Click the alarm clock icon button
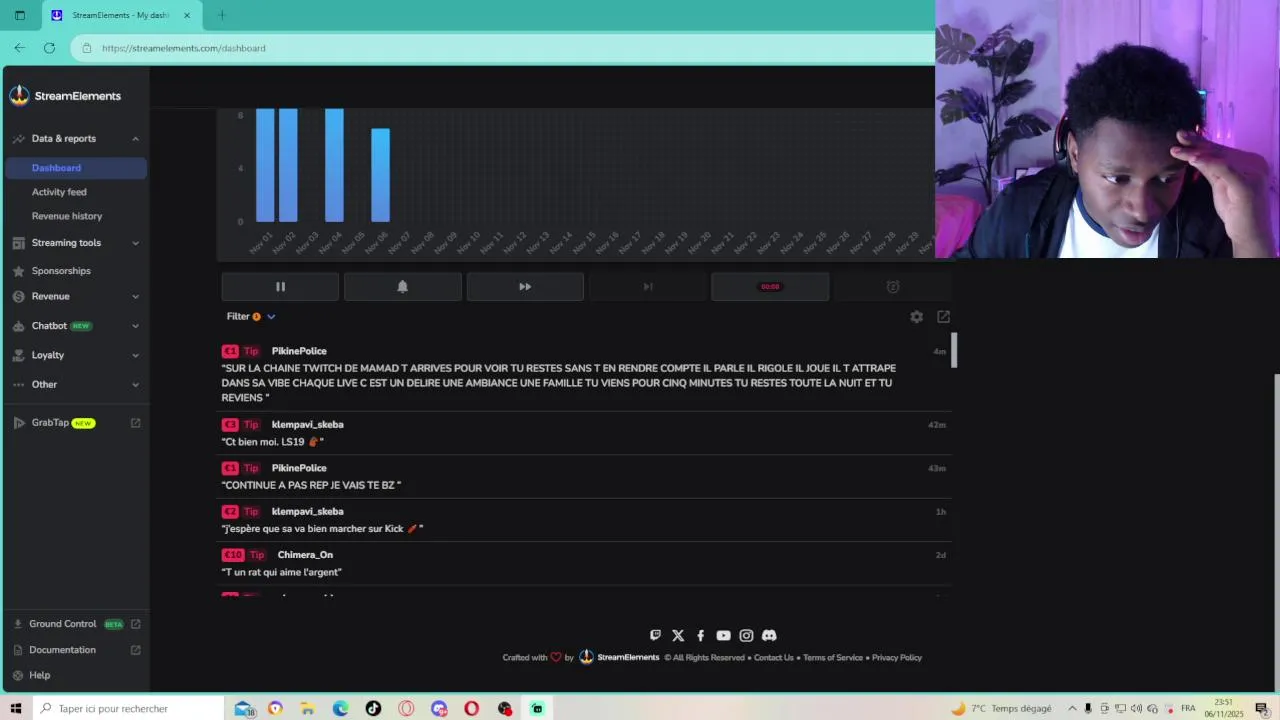The height and width of the screenshot is (720, 1280). 893,287
